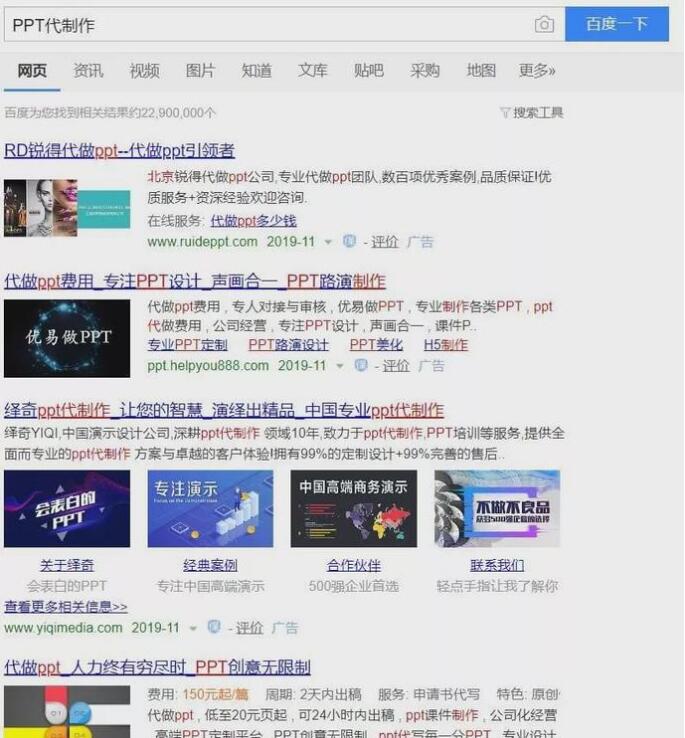Open the 图片 tab
The image size is (685, 738).
click(200, 70)
